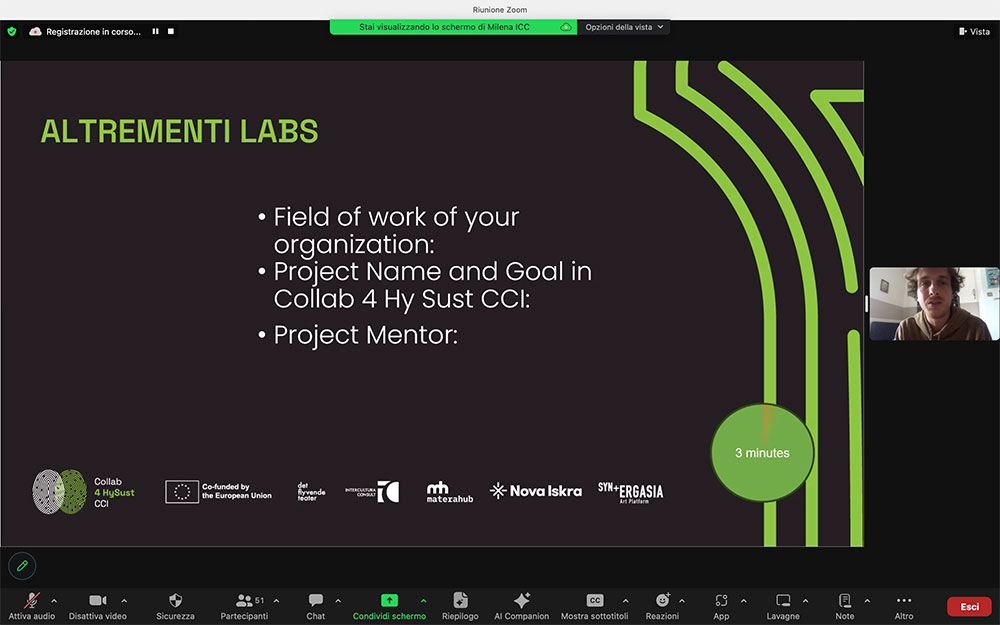Open the Lavagne whiteboards

pyautogui.click(x=783, y=605)
